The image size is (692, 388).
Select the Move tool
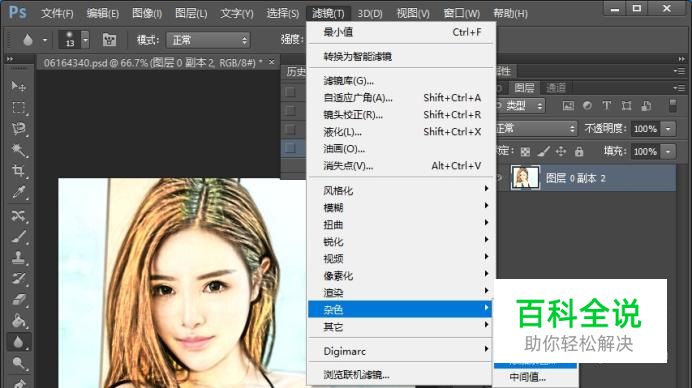pos(18,86)
